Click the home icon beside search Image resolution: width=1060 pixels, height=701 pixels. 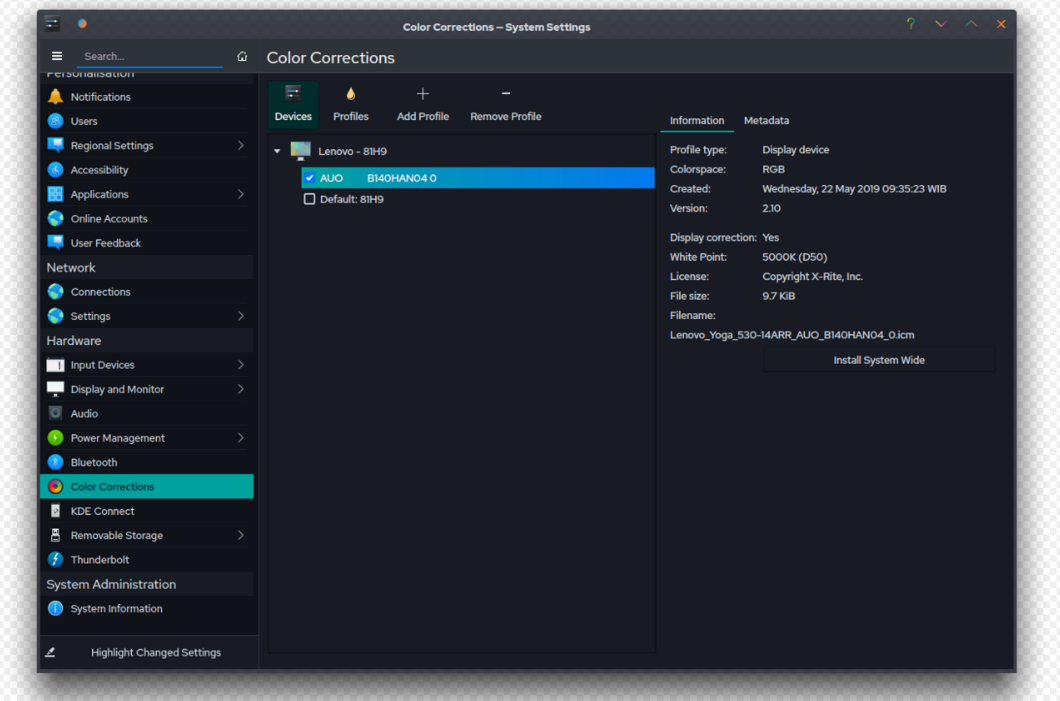tap(242, 57)
